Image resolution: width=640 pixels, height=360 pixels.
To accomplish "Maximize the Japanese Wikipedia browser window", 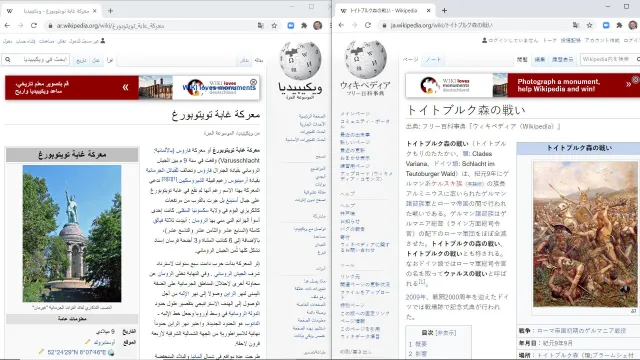I will pyautogui.click(x=626, y=7).
